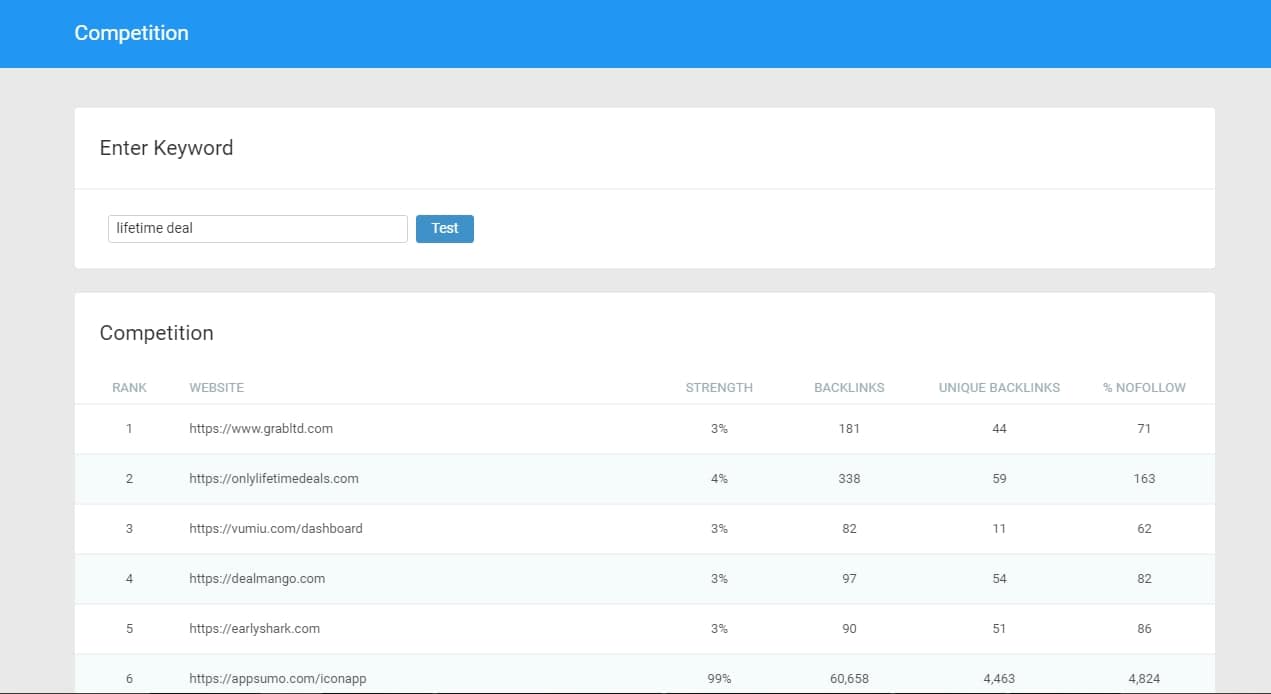This screenshot has height=694, width=1271.
Task: Sort by the Strength column header
Action: [719, 388]
